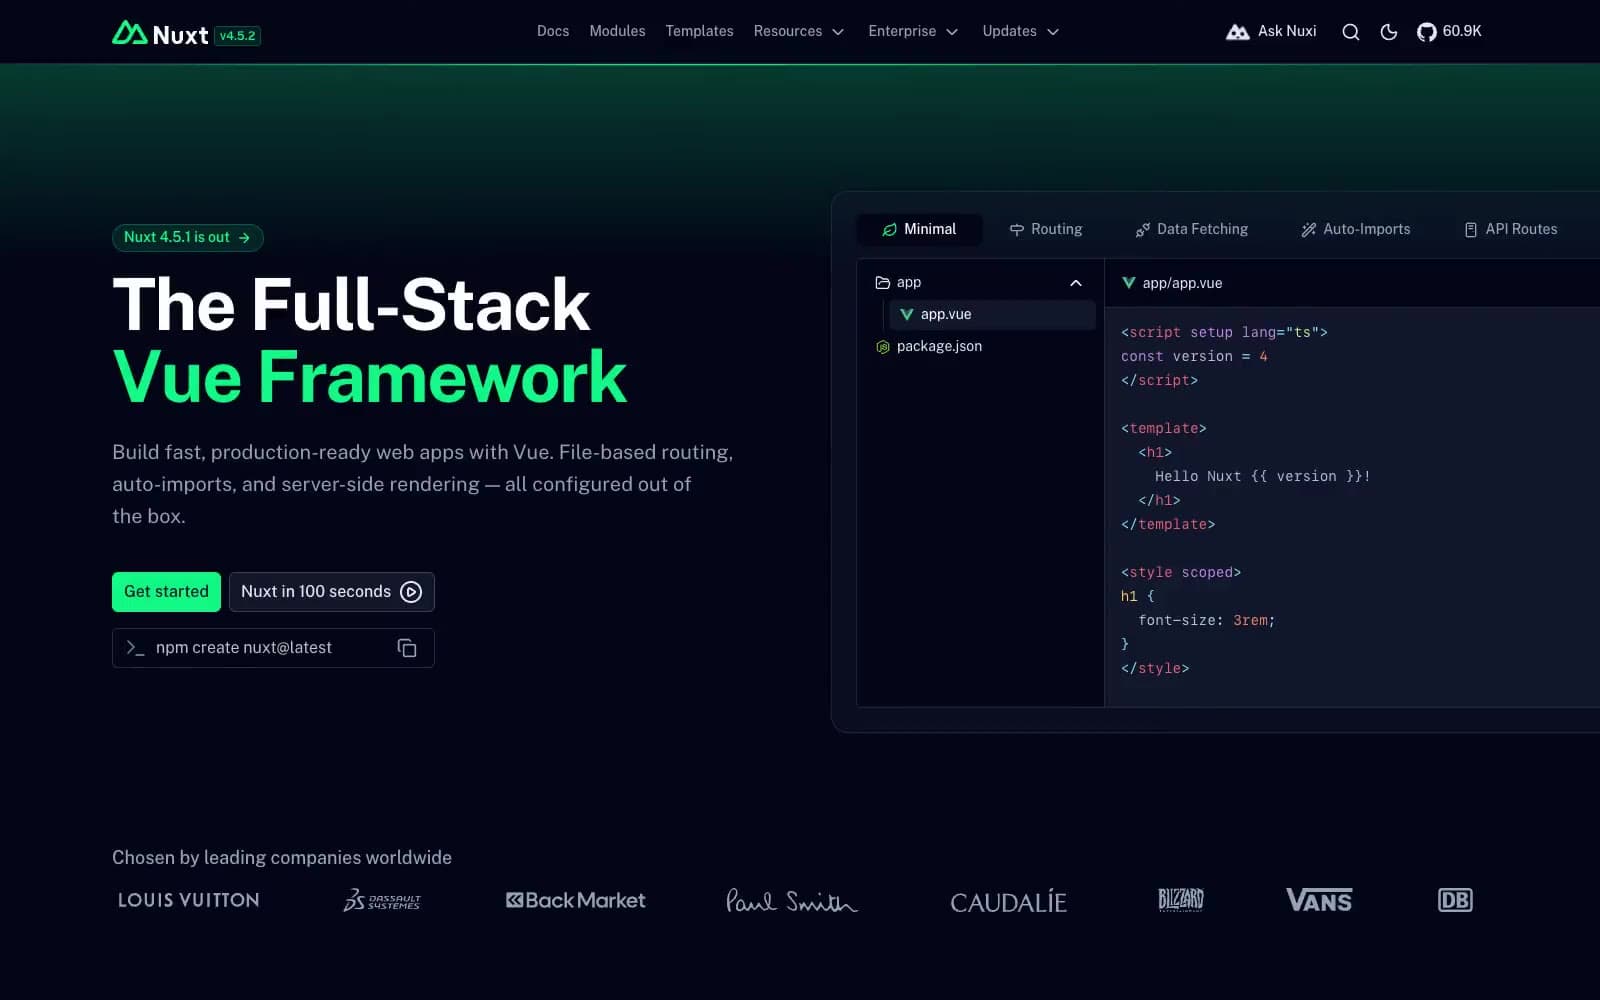
Task: Open GitHub repository with 60.9K stars
Action: (1449, 32)
